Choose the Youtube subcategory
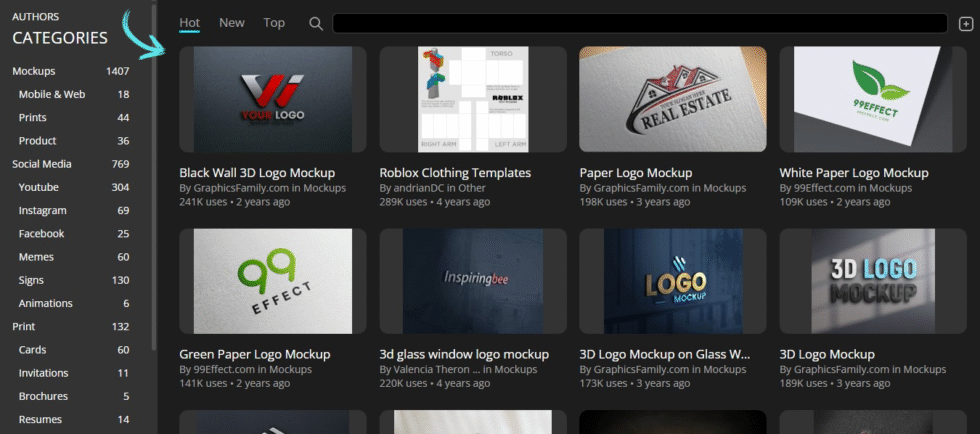The image size is (980, 434). click(39, 187)
